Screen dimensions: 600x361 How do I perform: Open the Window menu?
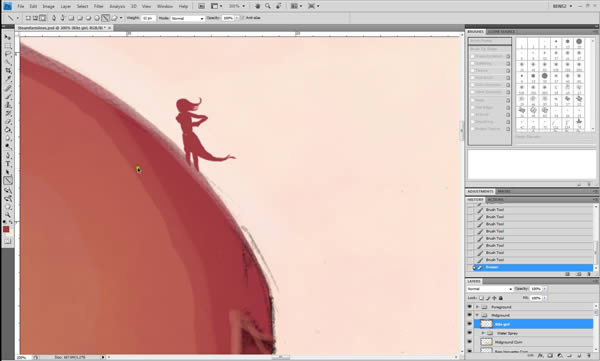click(165, 7)
